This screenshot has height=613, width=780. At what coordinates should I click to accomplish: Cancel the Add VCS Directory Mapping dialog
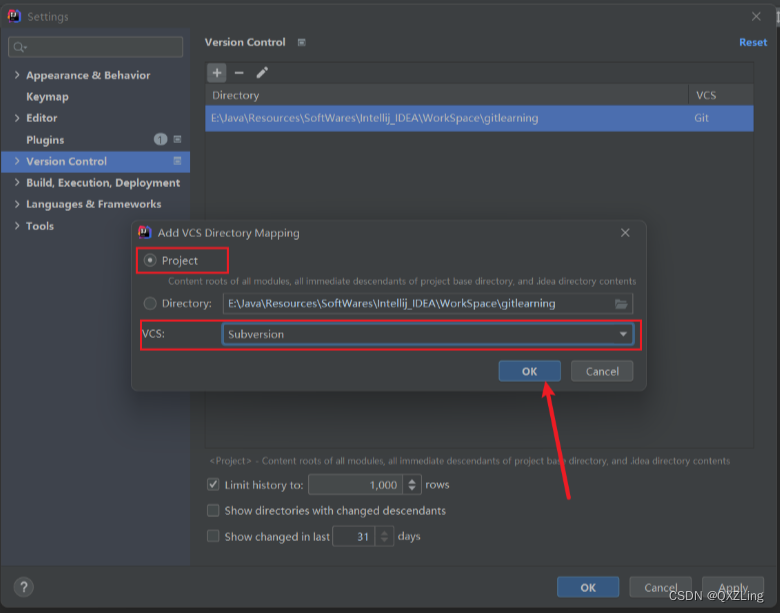point(602,371)
